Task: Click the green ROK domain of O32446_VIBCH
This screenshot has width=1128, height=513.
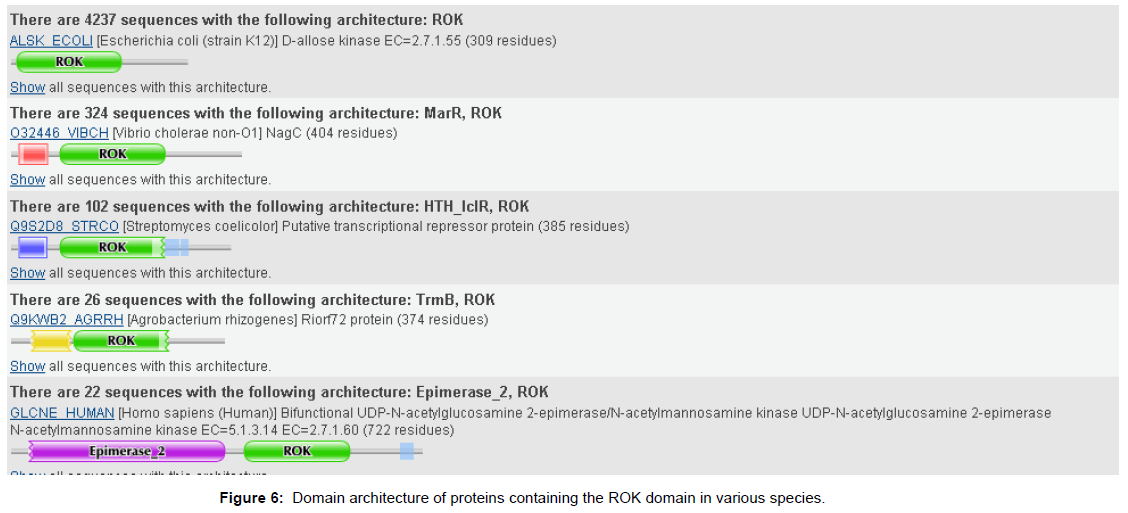Action: tap(112, 155)
